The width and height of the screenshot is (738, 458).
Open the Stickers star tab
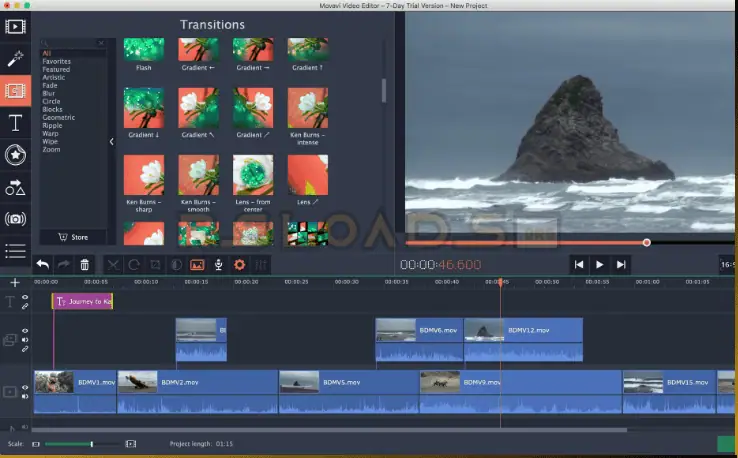[x=15, y=155]
